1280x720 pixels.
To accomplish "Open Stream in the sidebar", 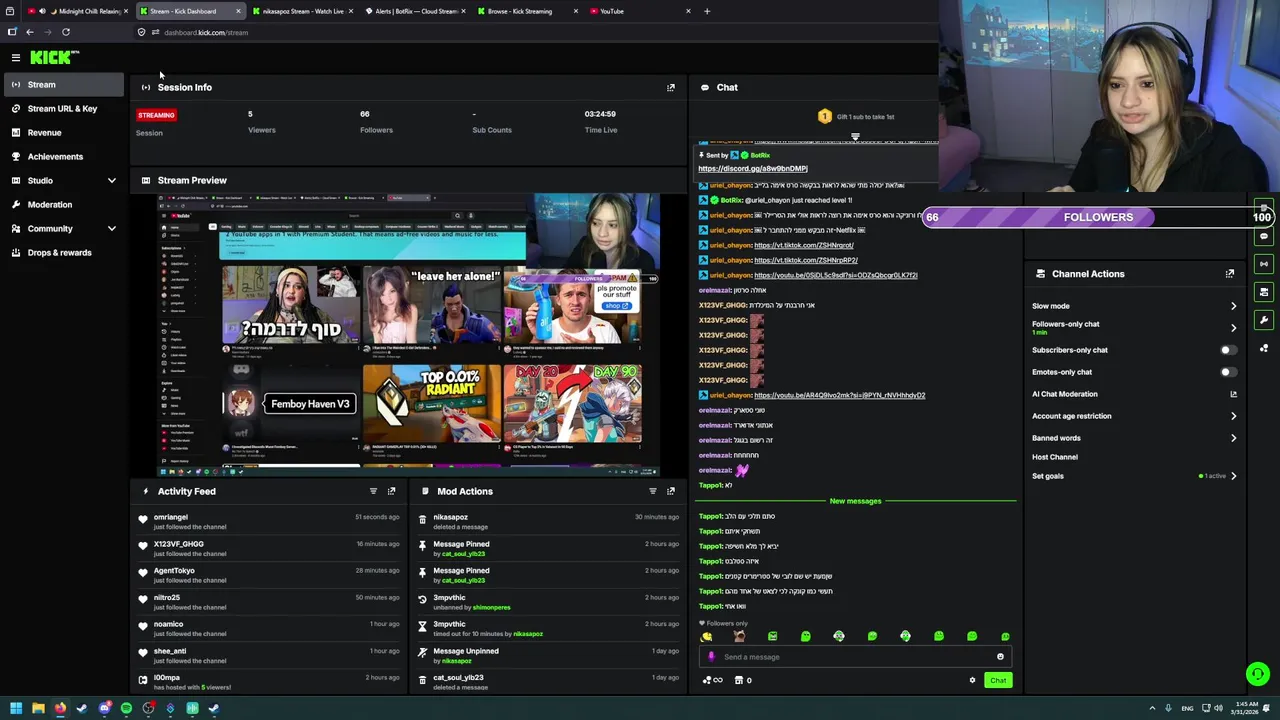I will tap(64, 85).
